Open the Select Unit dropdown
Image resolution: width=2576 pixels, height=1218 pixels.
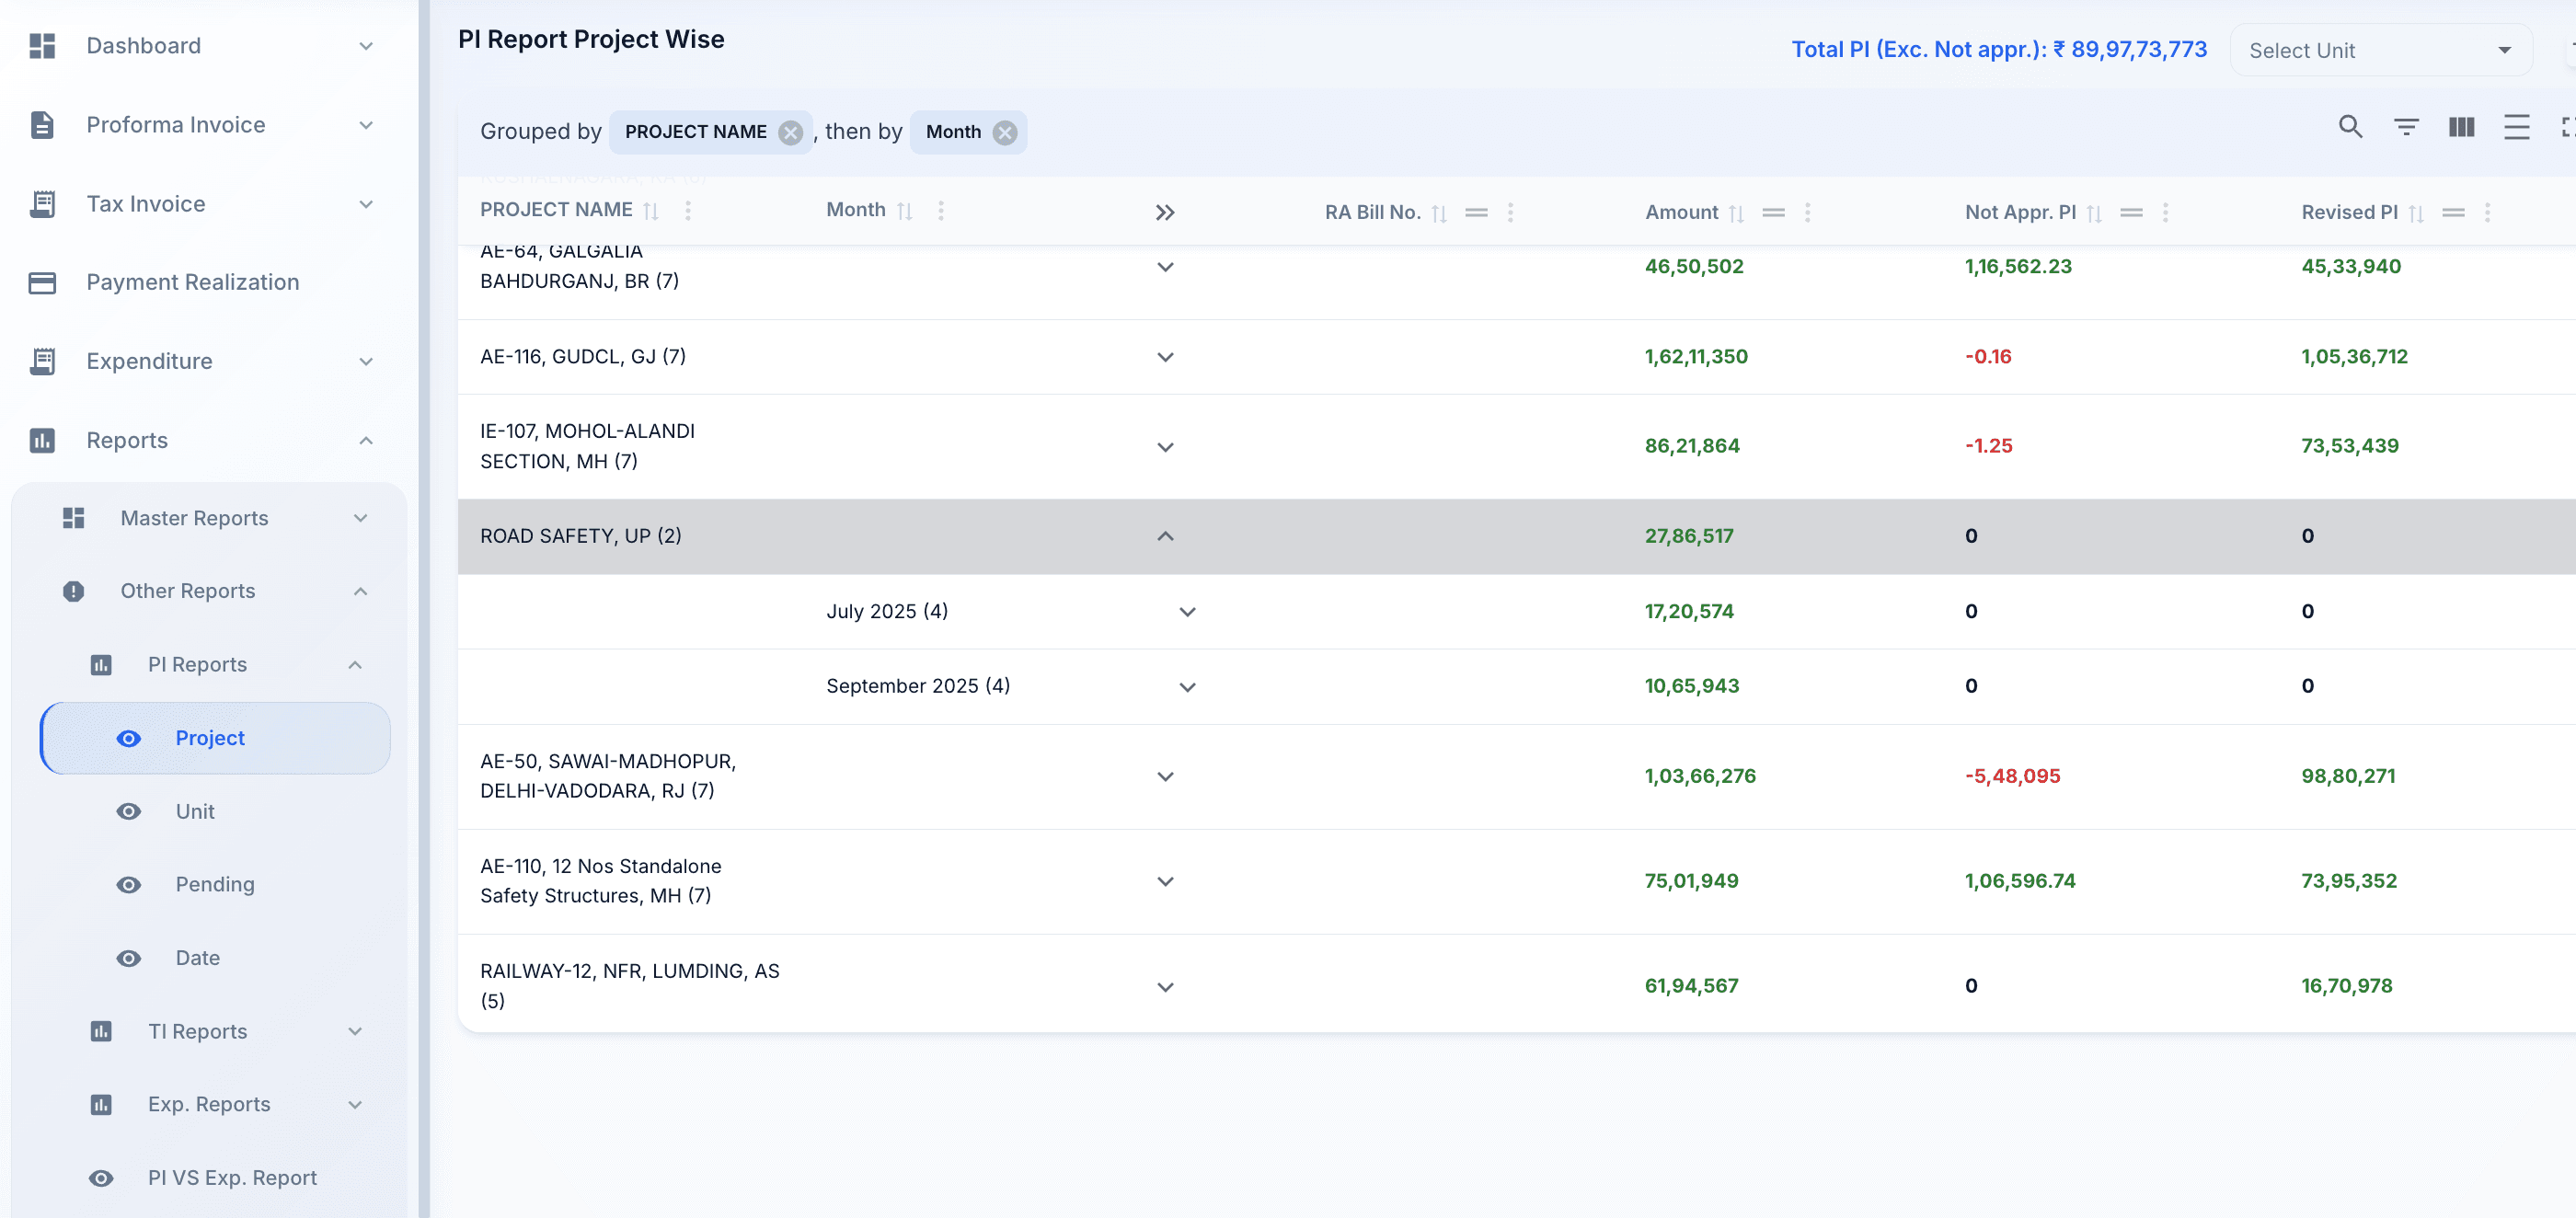point(2380,50)
